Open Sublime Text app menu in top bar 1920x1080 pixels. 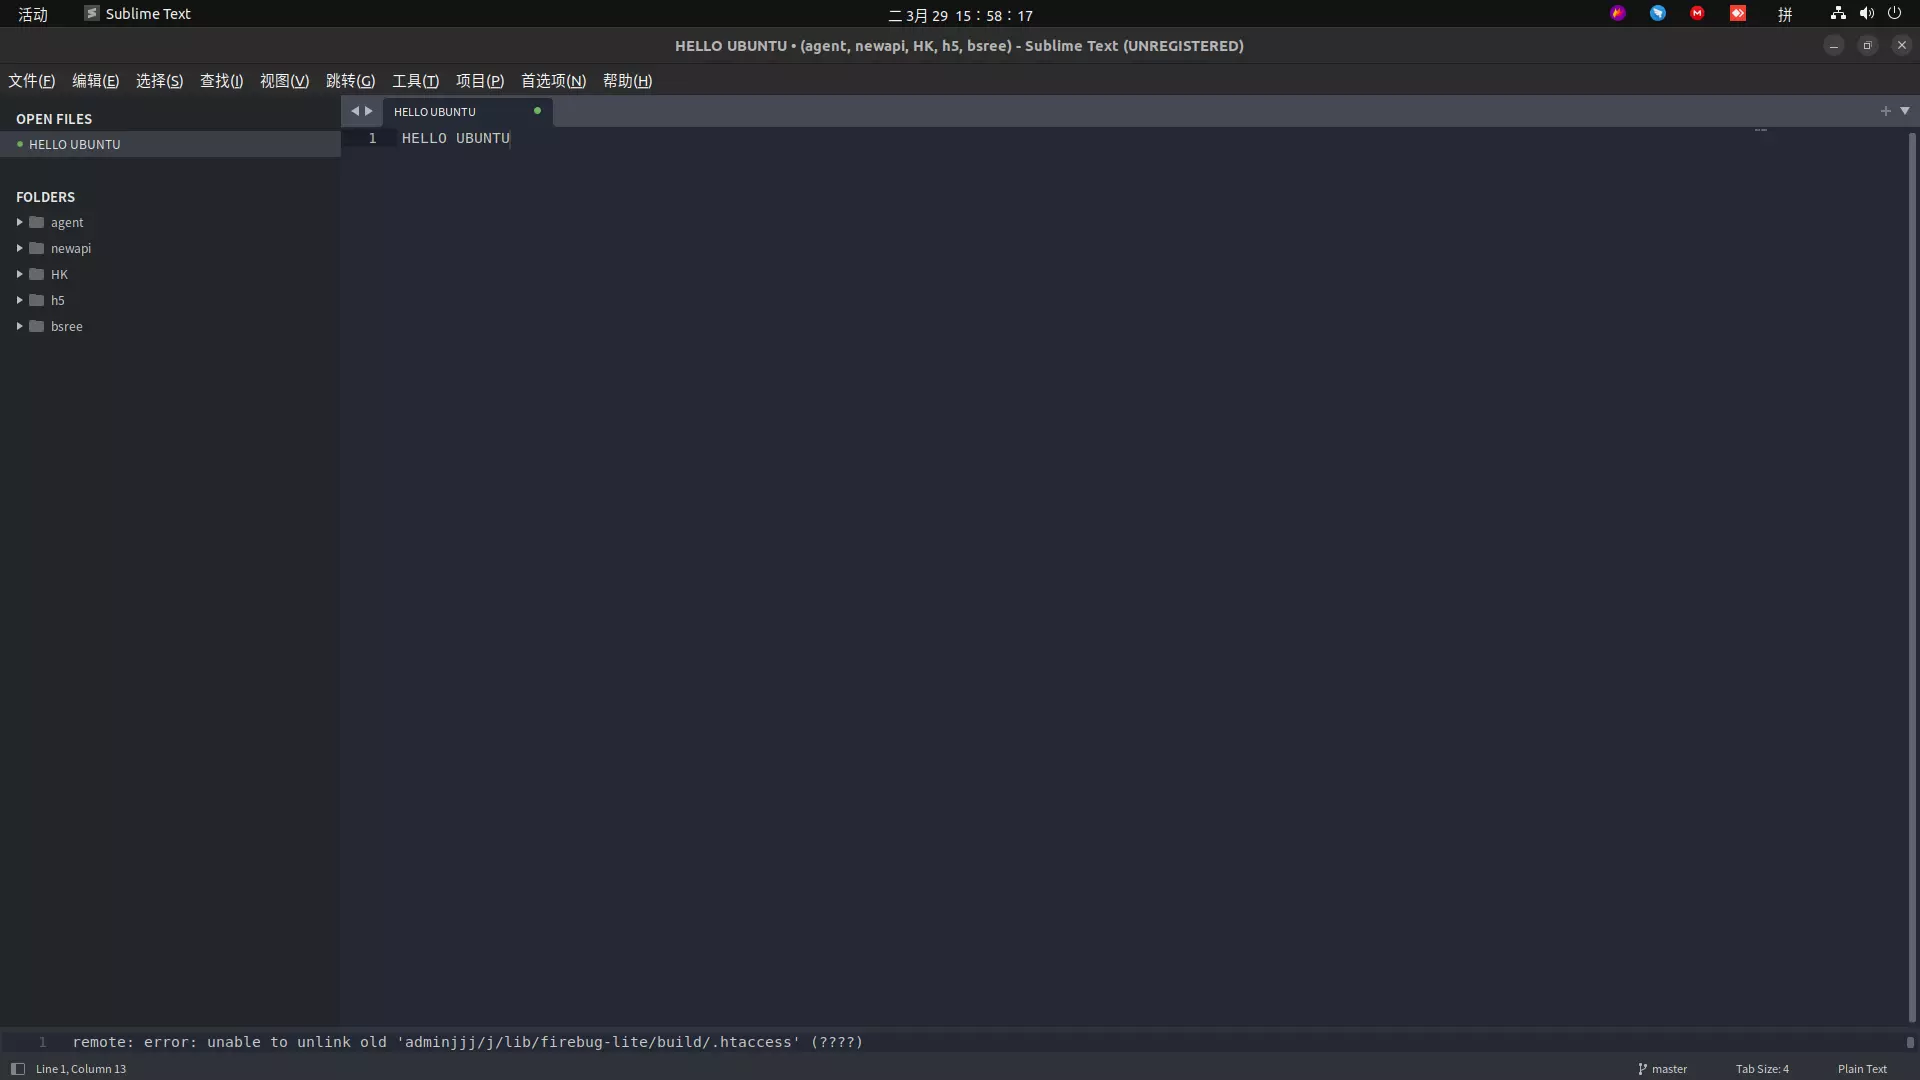pyautogui.click(x=137, y=14)
